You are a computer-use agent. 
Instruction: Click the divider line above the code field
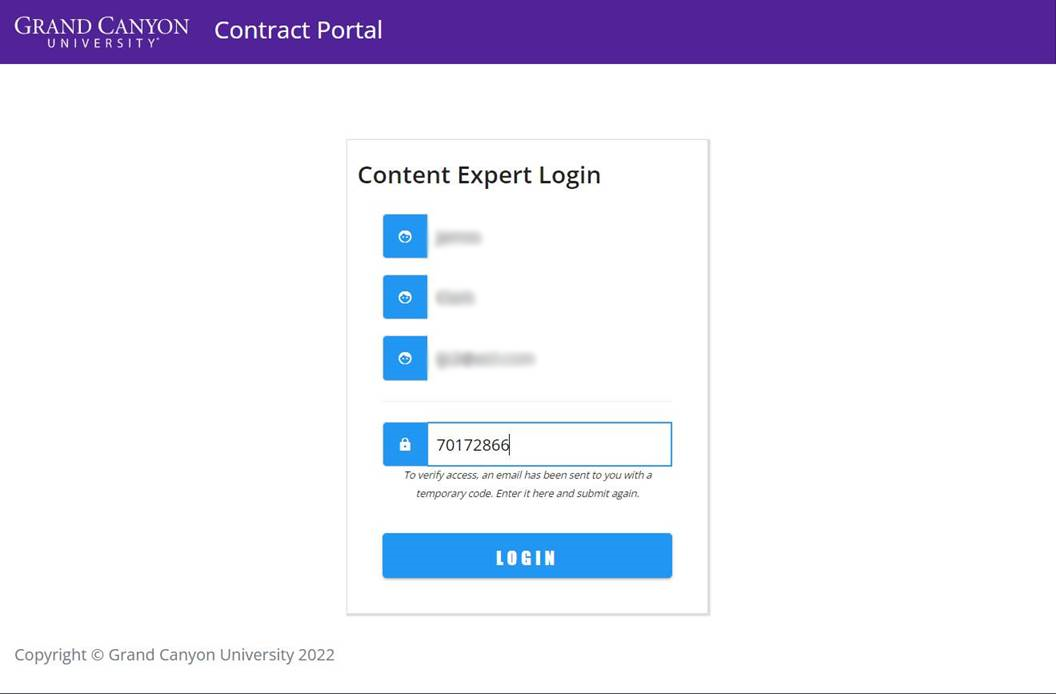pos(527,401)
